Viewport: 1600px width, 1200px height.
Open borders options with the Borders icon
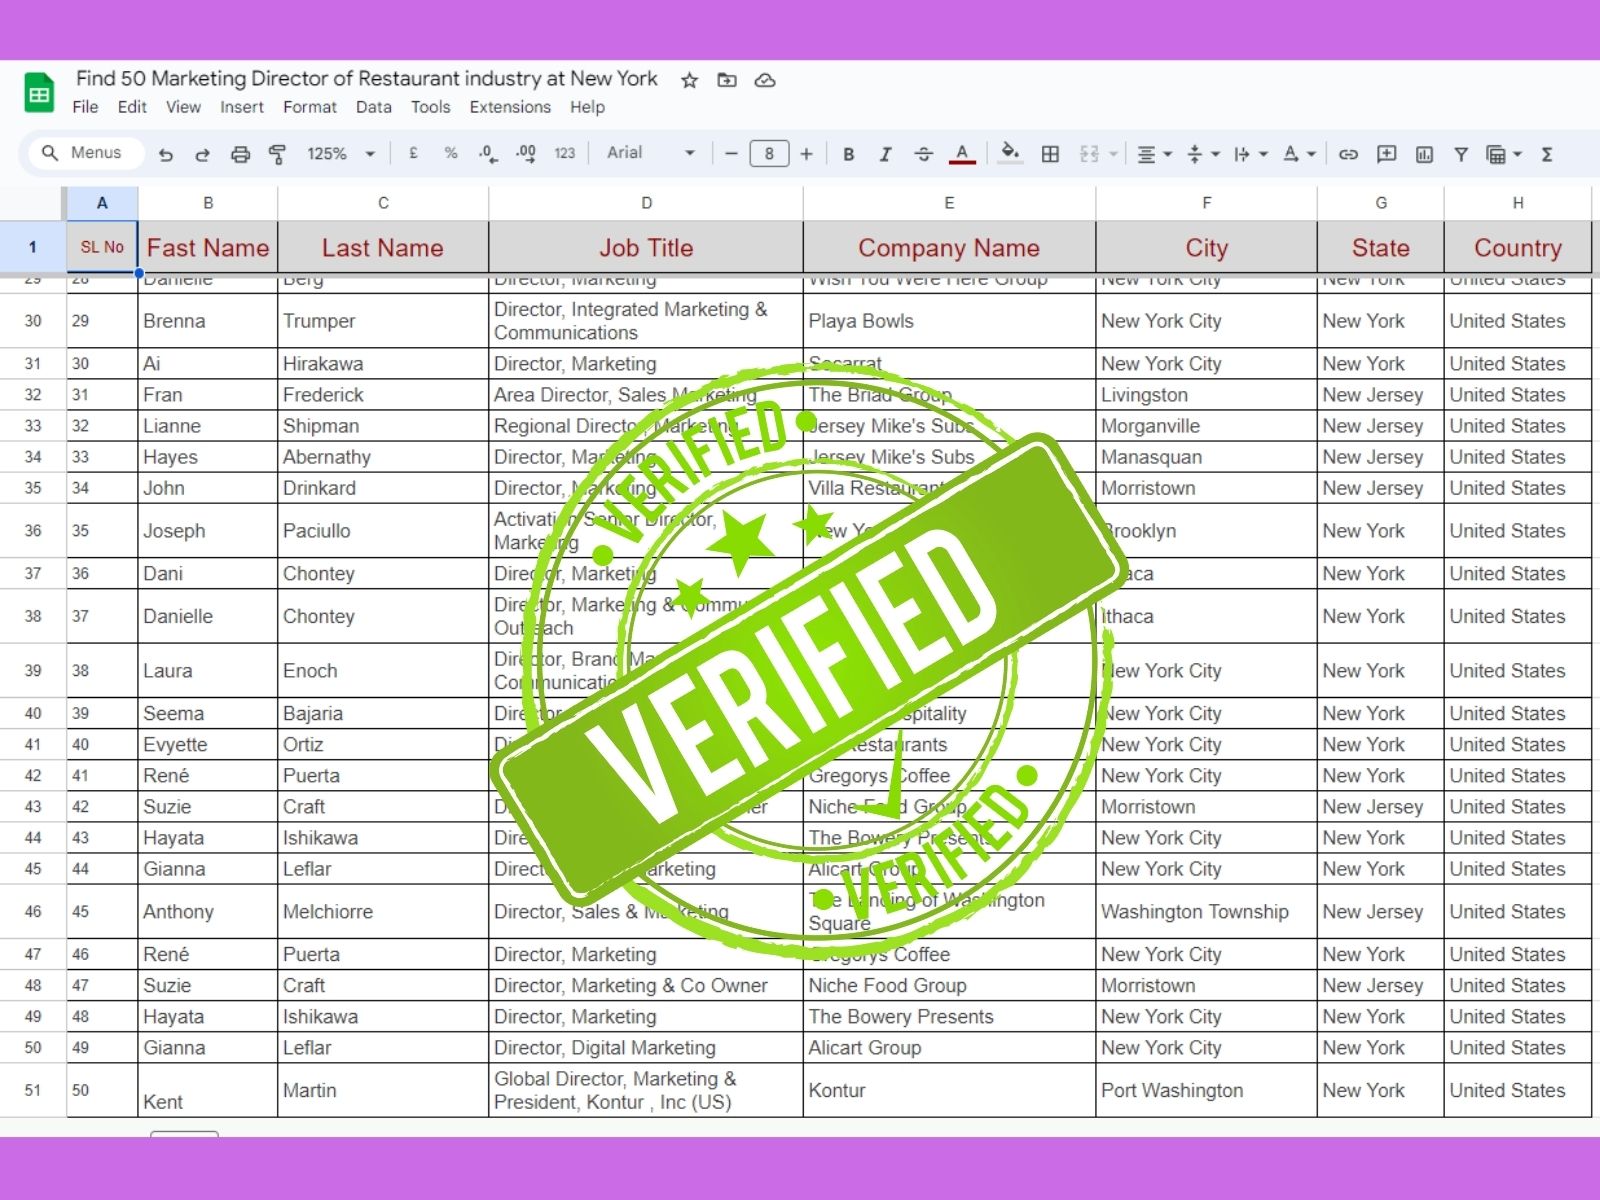click(1050, 153)
